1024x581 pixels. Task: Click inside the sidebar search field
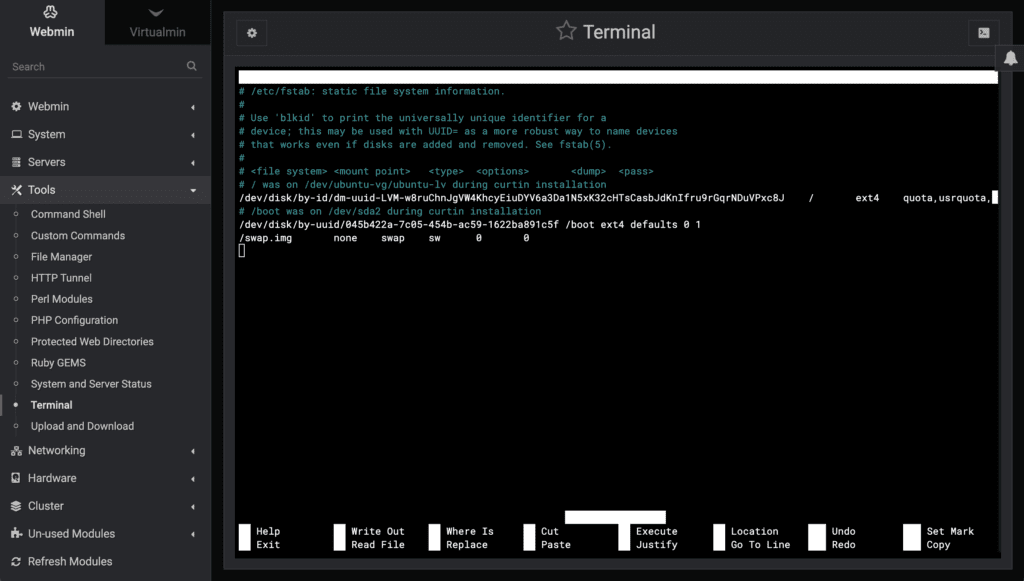click(90, 66)
